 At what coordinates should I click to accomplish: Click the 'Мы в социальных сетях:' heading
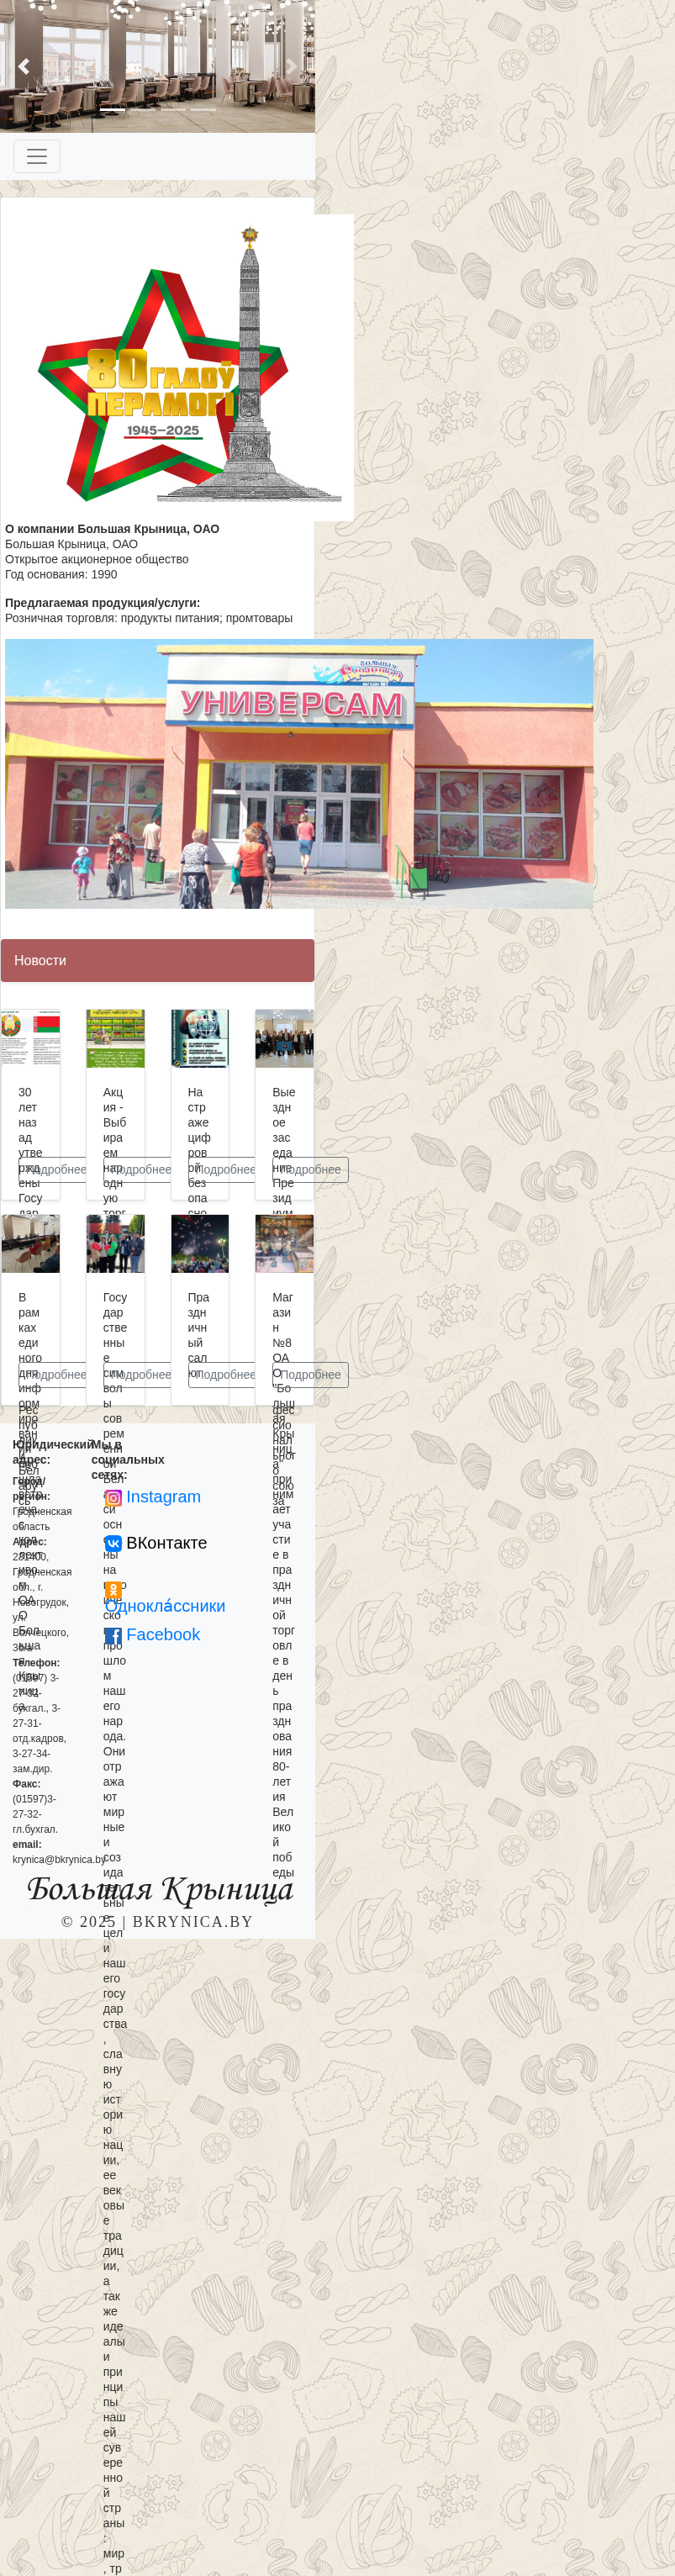(127, 1460)
